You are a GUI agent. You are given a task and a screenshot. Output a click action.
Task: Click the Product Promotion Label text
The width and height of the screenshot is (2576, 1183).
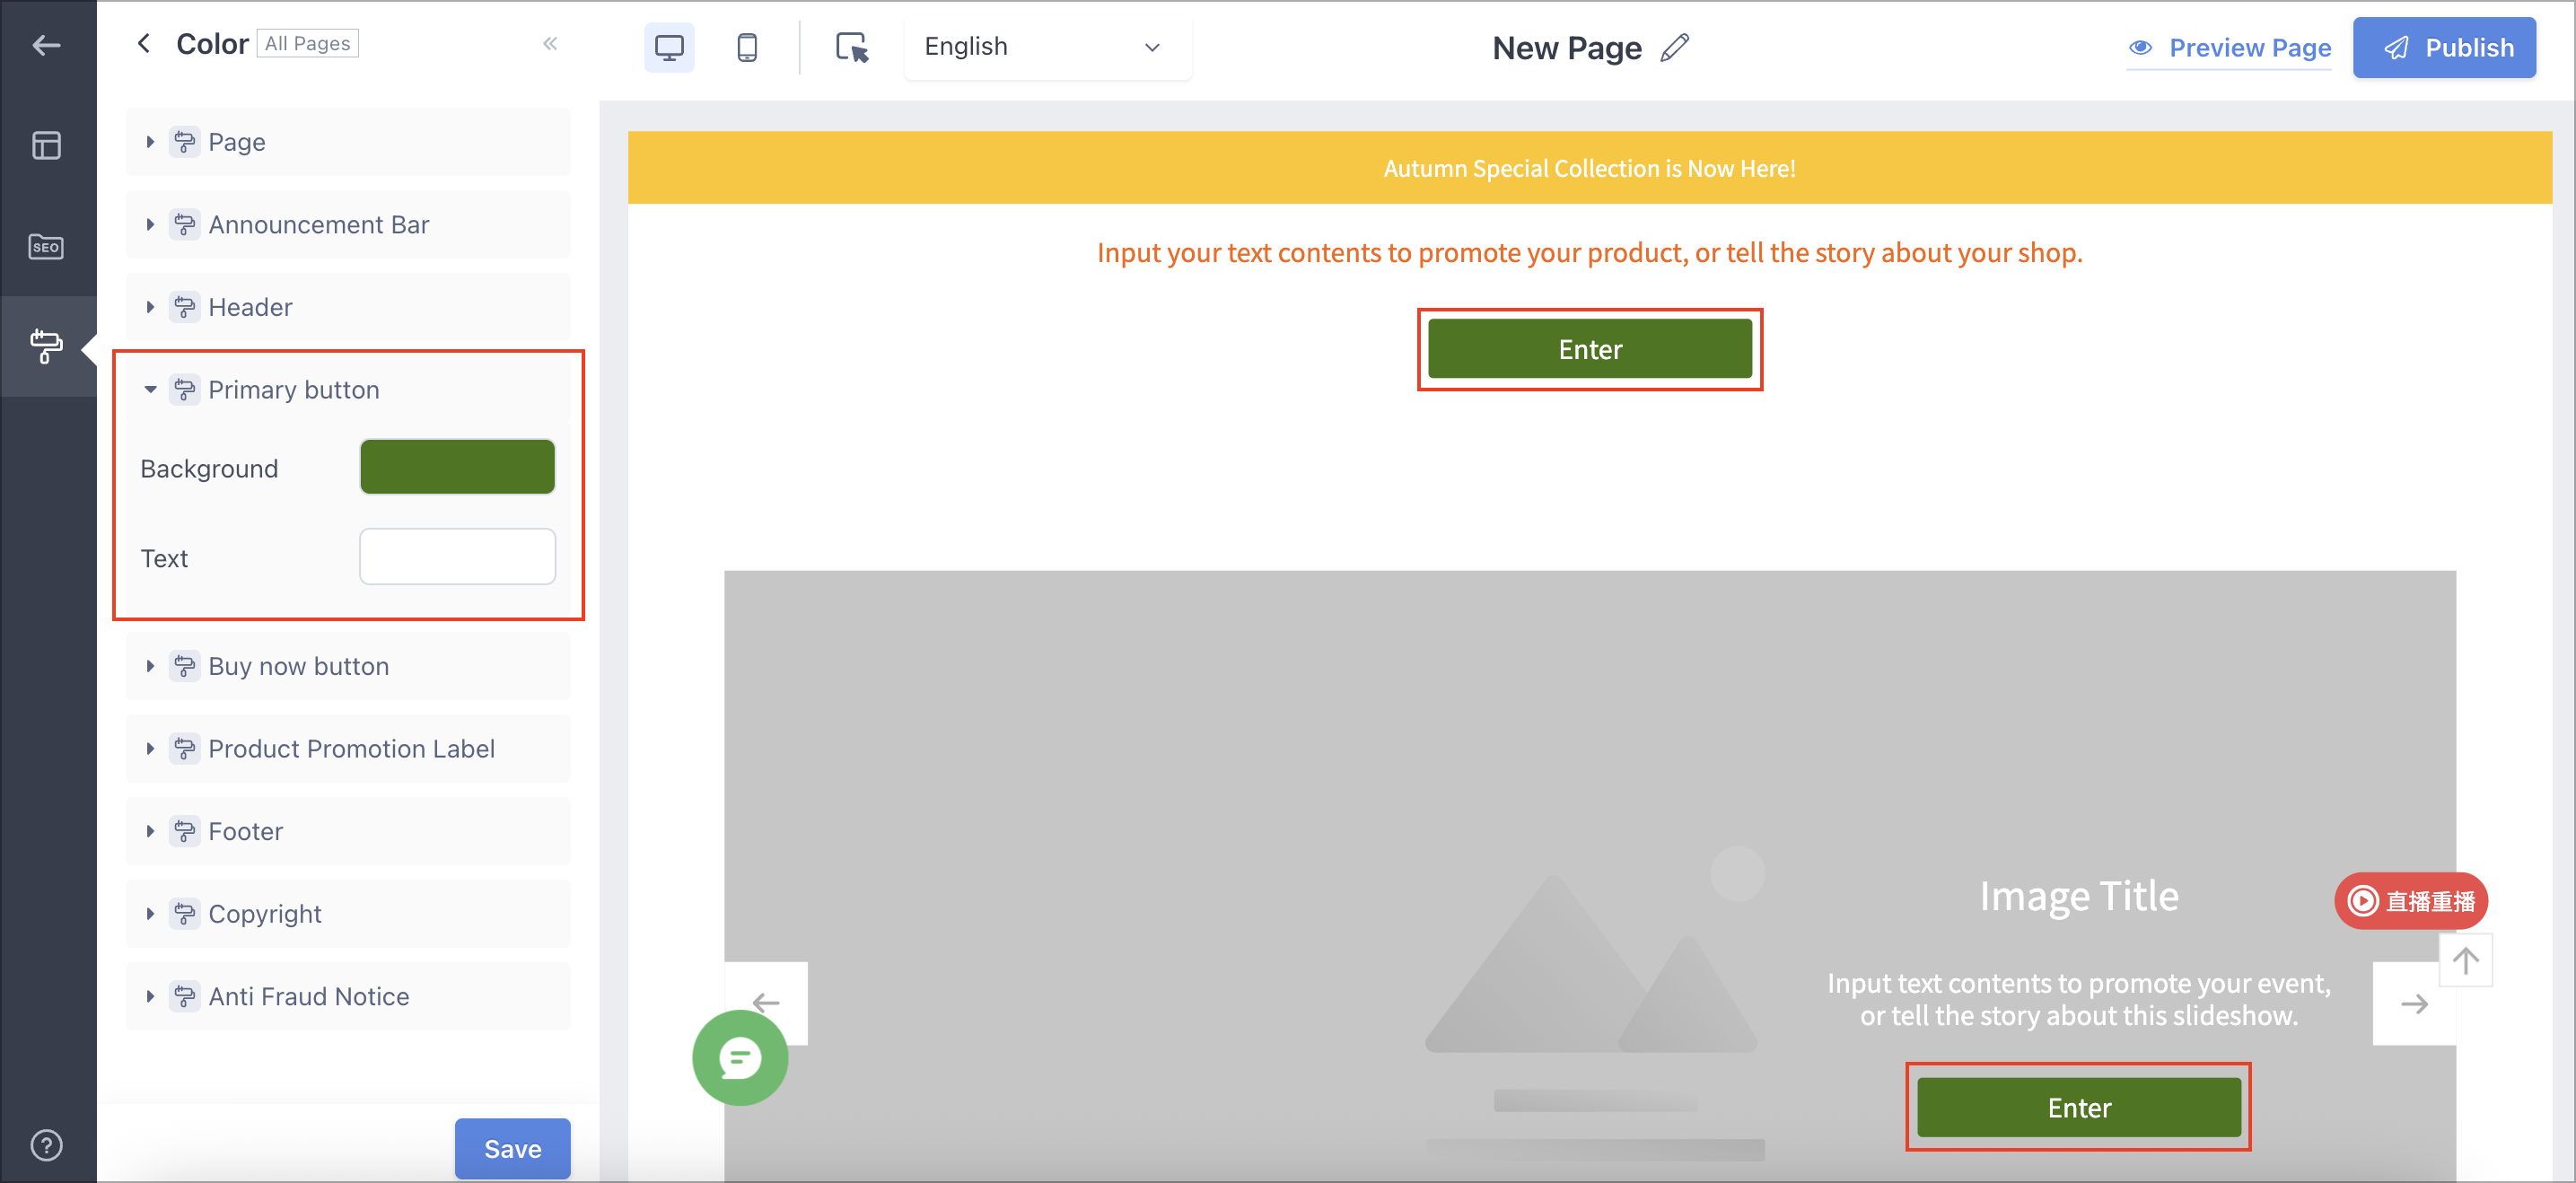pos(351,749)
